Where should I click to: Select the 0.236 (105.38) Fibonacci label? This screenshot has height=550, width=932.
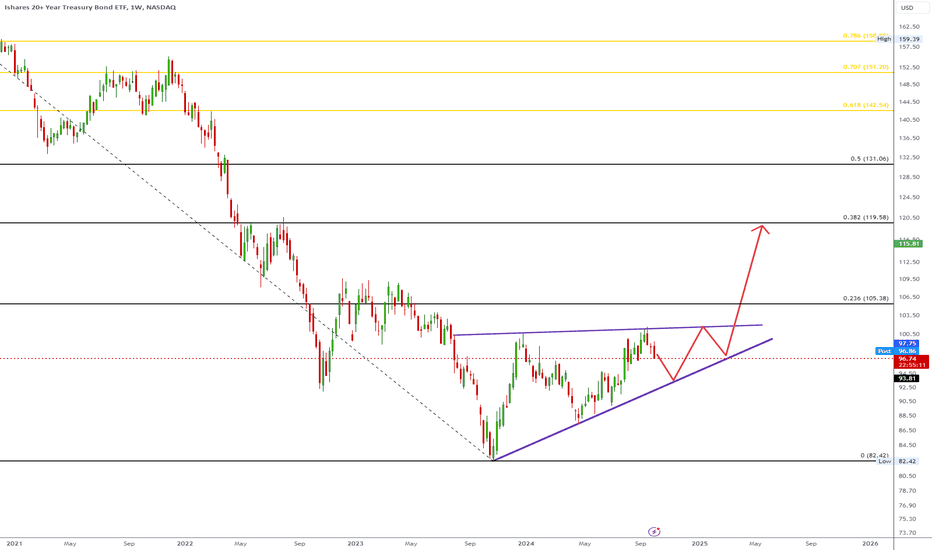865,298
